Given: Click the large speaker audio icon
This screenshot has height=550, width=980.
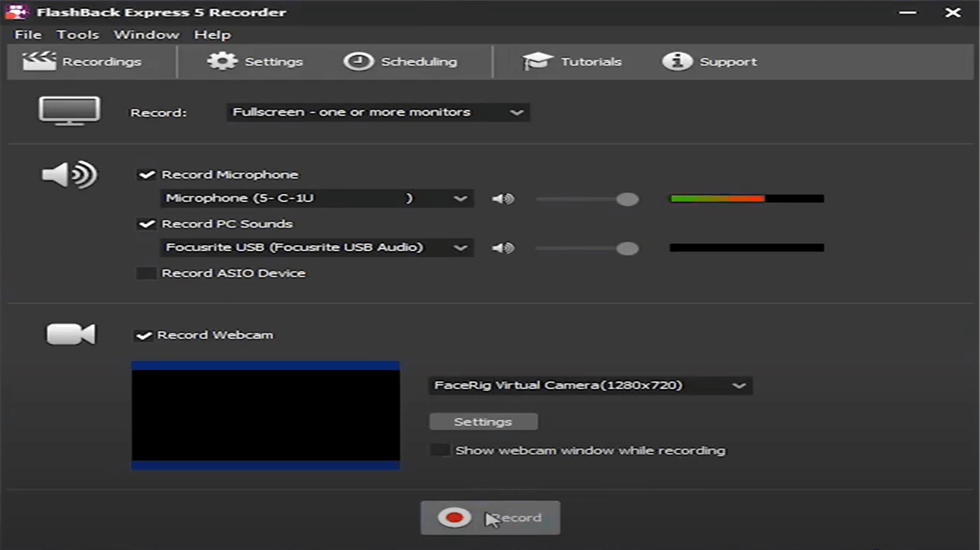Looking at the screenshot, I should pos(69,174).
